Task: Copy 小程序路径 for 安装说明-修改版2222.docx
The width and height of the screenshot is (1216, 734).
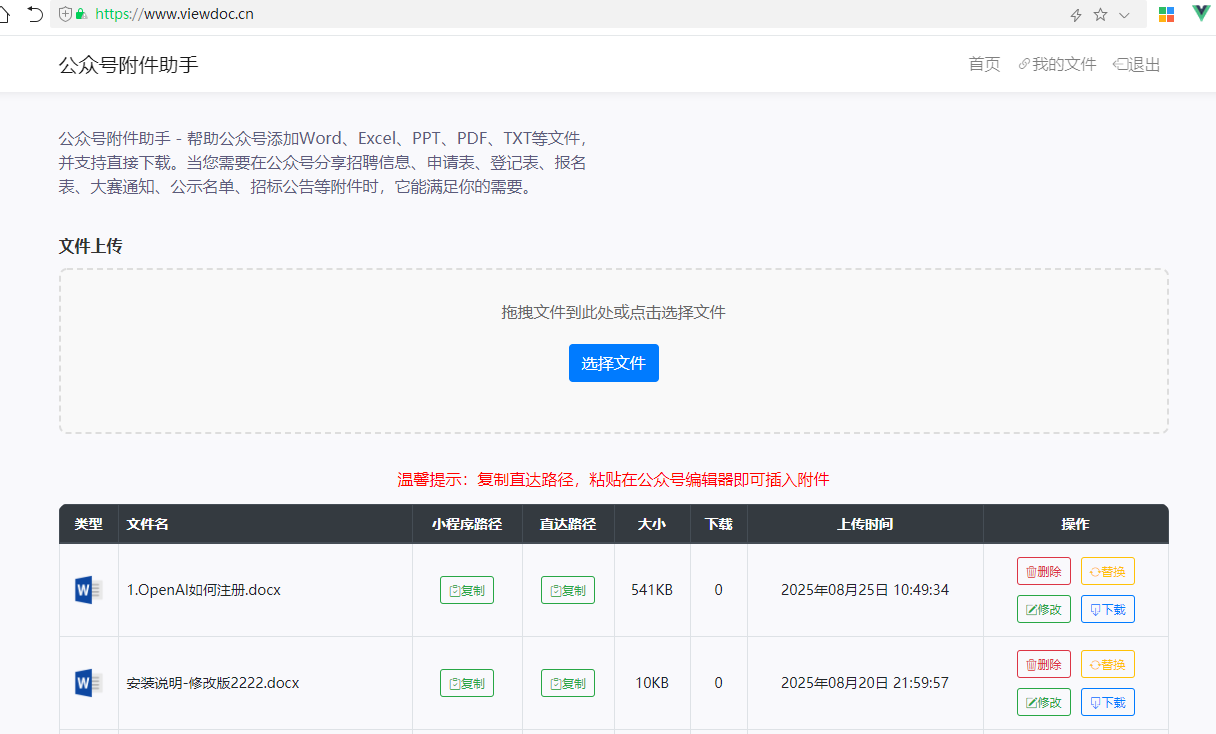Action: [x=467, y=683]
